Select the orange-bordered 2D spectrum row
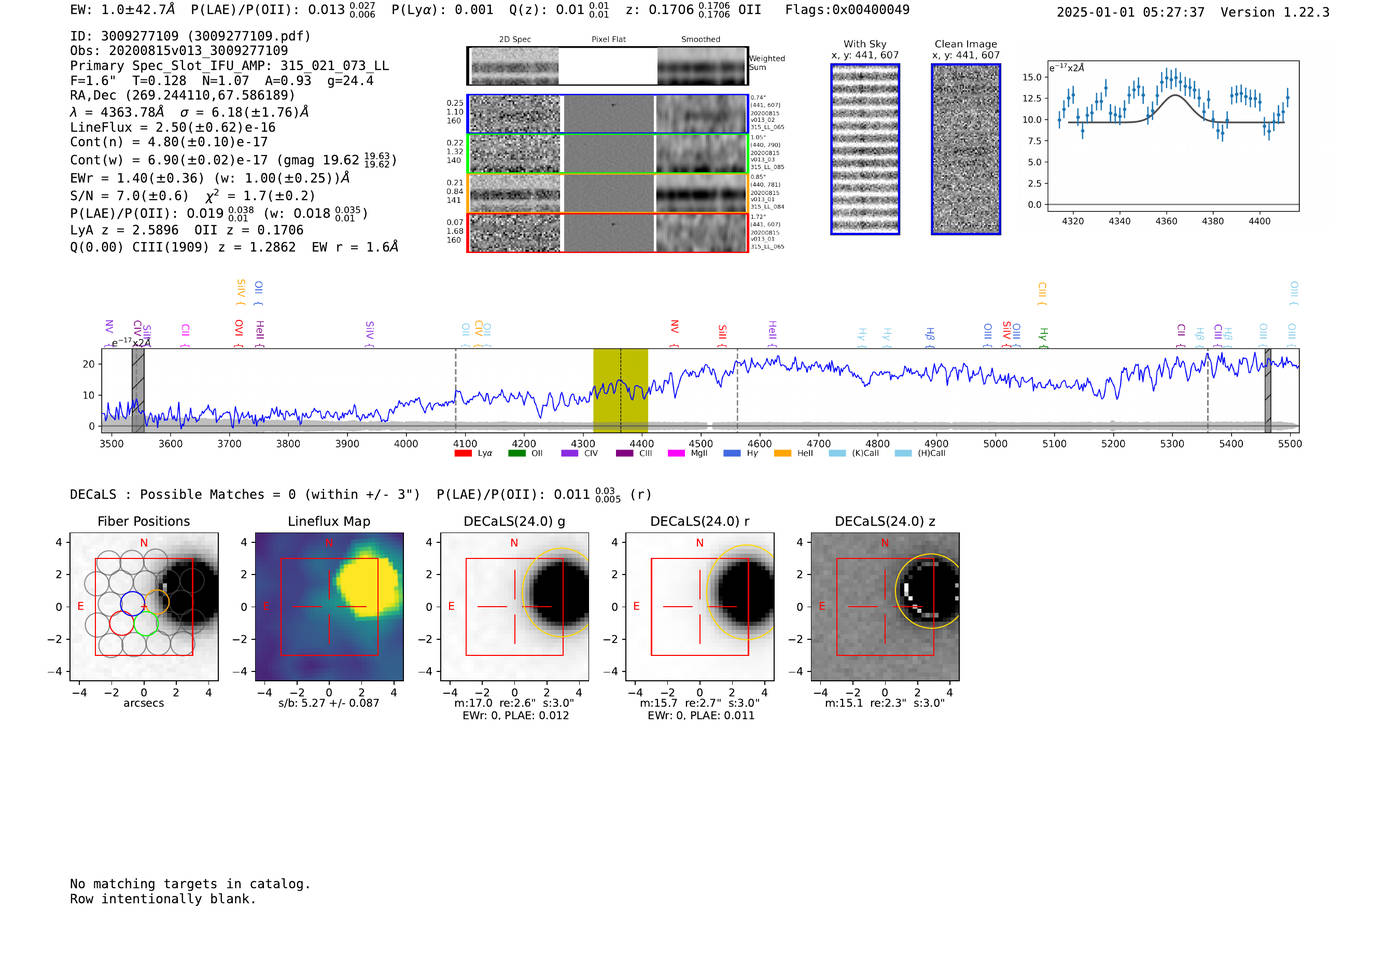This screenshot has width=1400, height=953. [608, 193]
